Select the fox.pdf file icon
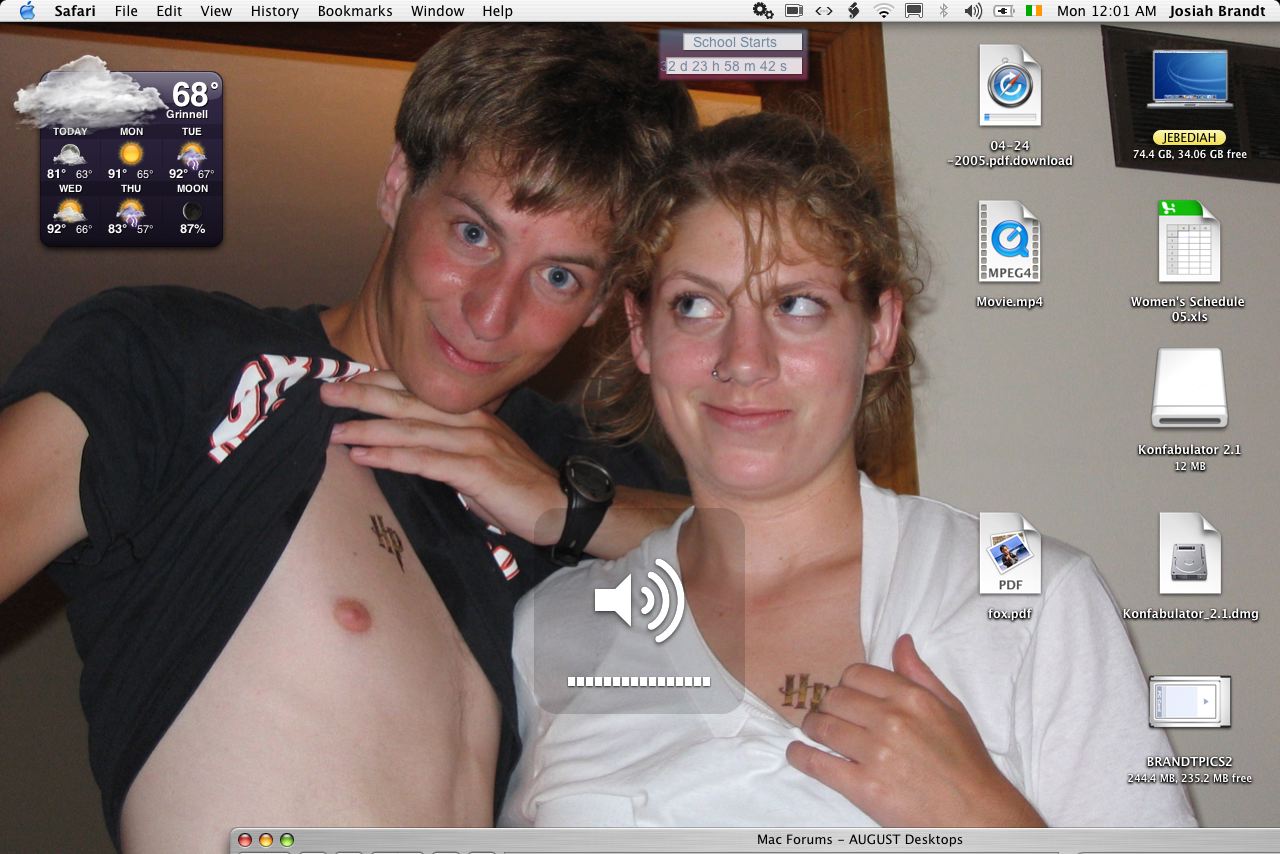This screenshot has width=1280, height=854. pos(1010,554)
